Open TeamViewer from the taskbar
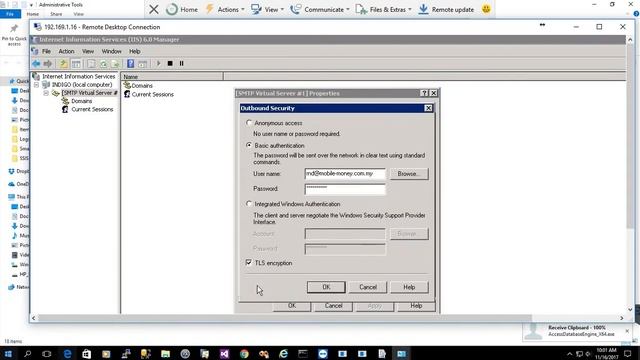The image size is (640, 360). (x=322, y=353)
